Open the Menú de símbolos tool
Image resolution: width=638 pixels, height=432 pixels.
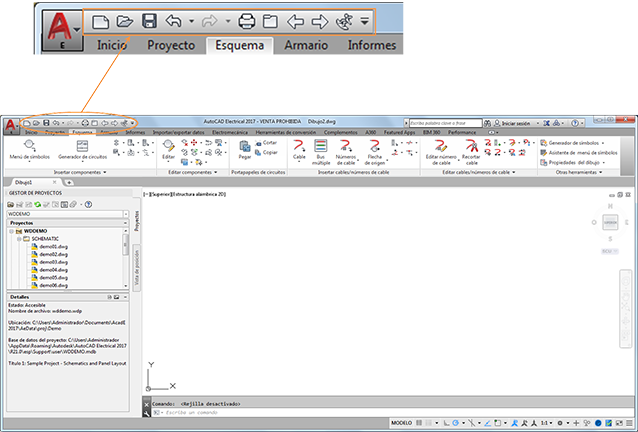[30, 150]
